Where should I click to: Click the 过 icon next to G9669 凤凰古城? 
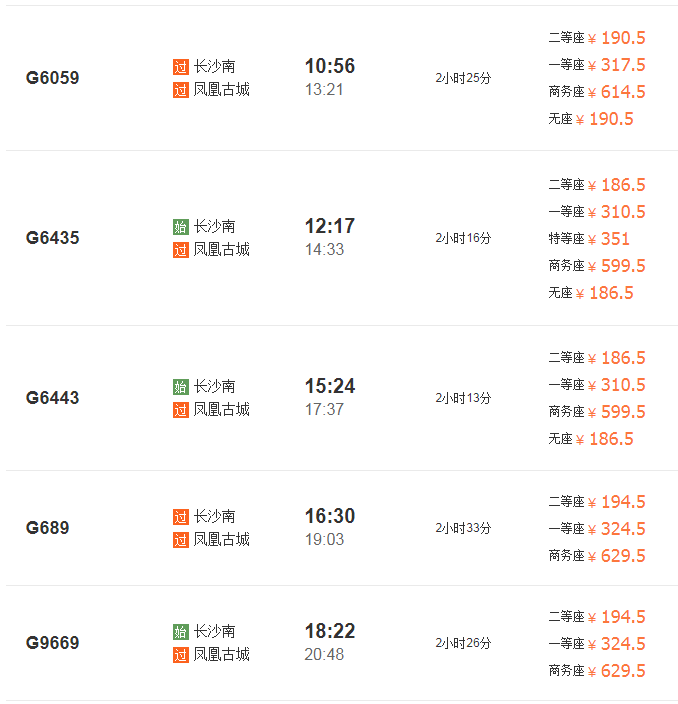point(180,655)
